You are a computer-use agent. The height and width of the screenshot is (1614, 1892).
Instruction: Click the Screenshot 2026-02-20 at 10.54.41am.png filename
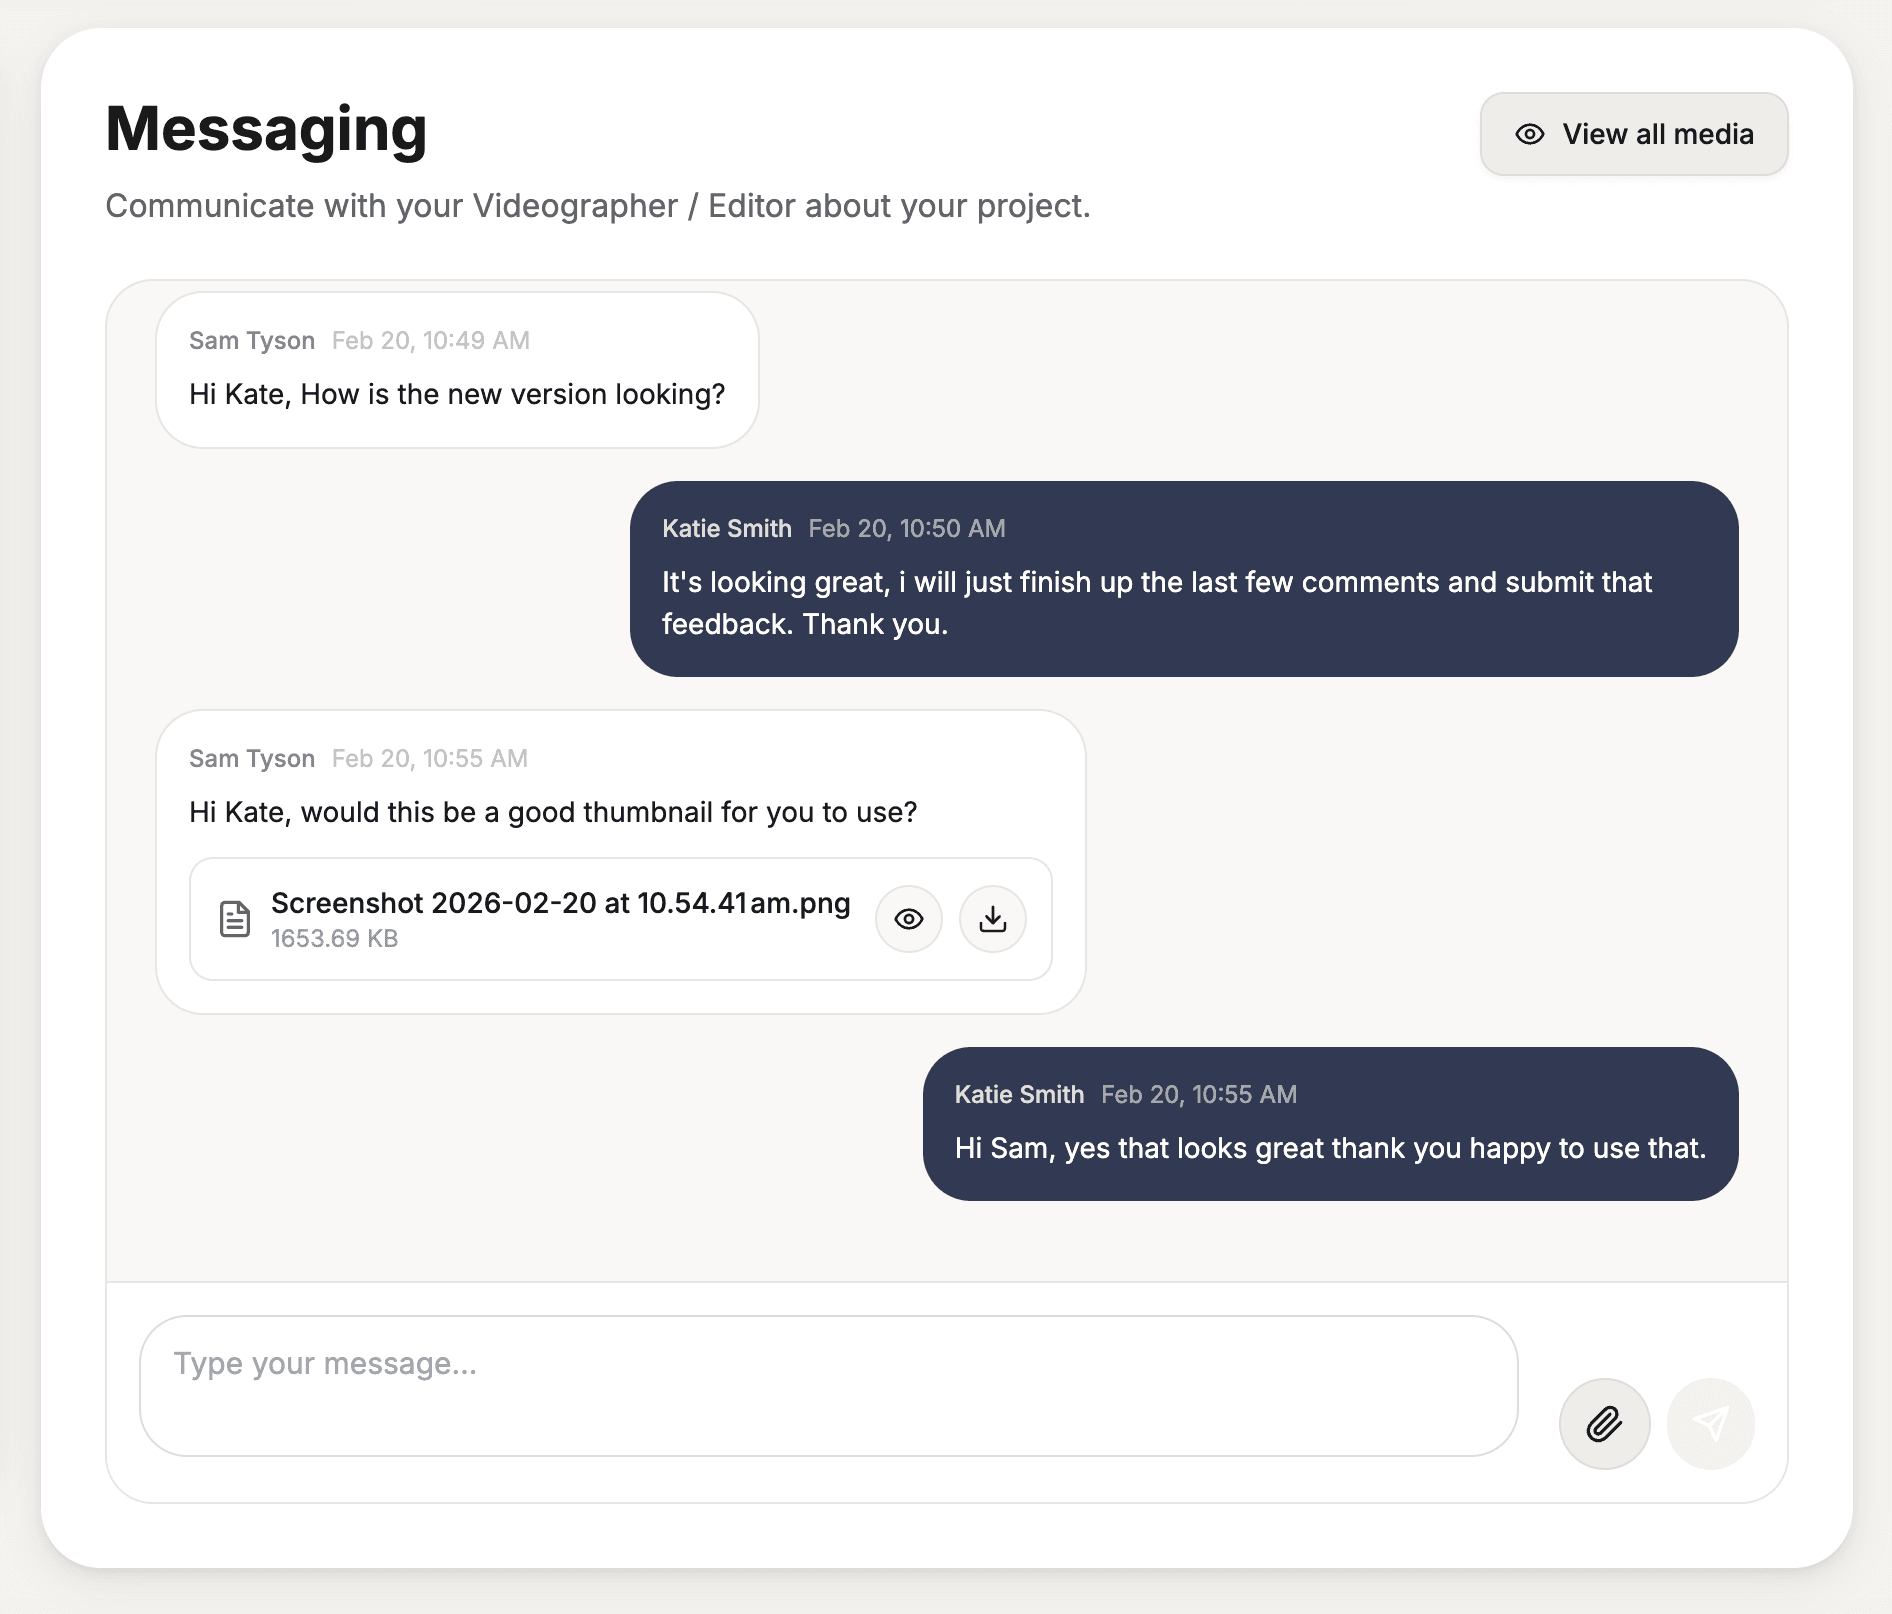click(561, 903)
